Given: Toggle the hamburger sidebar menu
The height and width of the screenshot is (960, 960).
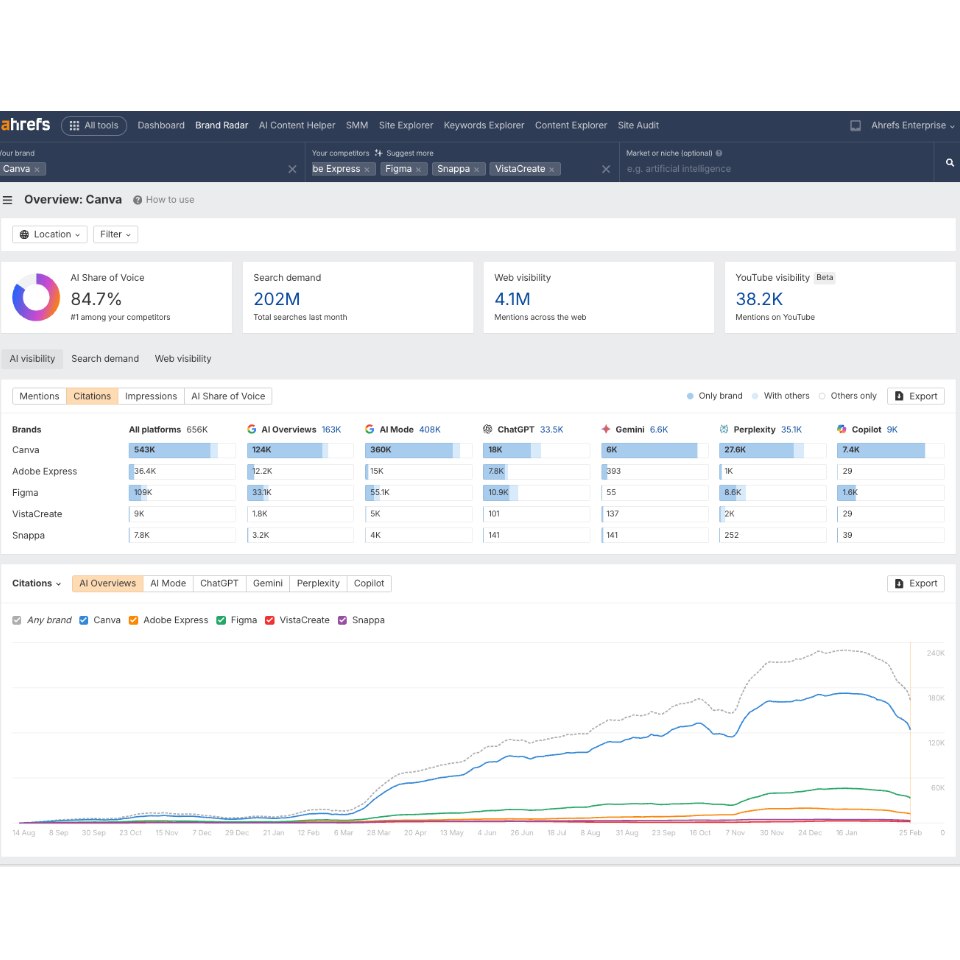Looking at the screenshot, I should pos(7,200).
